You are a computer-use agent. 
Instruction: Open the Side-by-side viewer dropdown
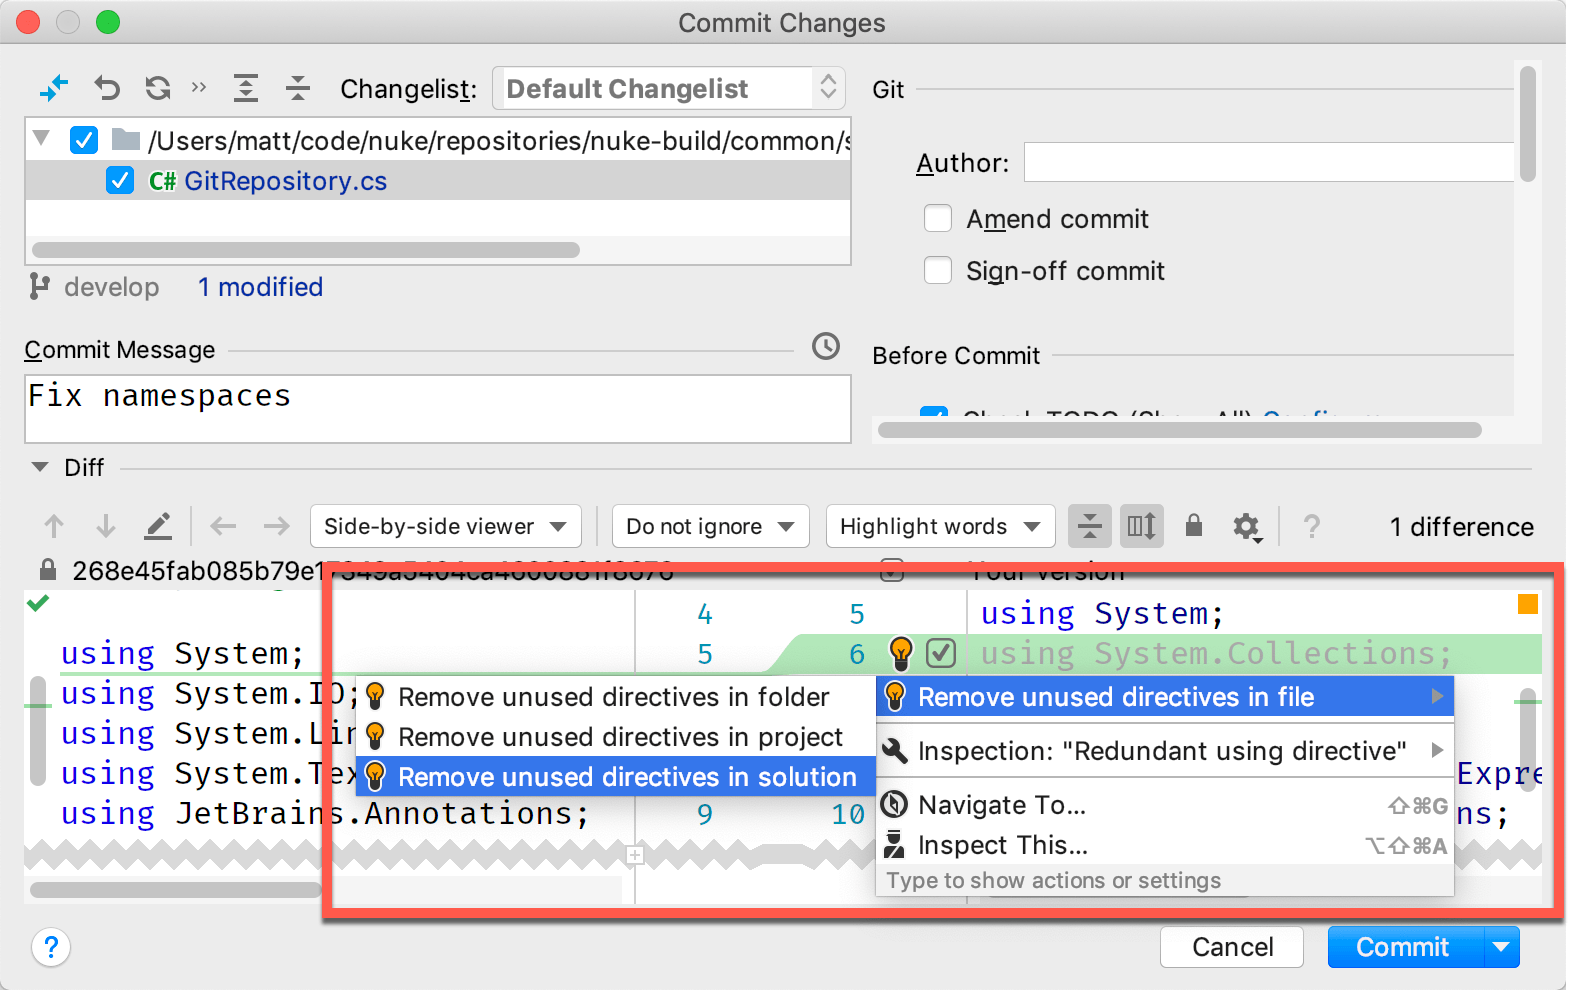[445, 526]
